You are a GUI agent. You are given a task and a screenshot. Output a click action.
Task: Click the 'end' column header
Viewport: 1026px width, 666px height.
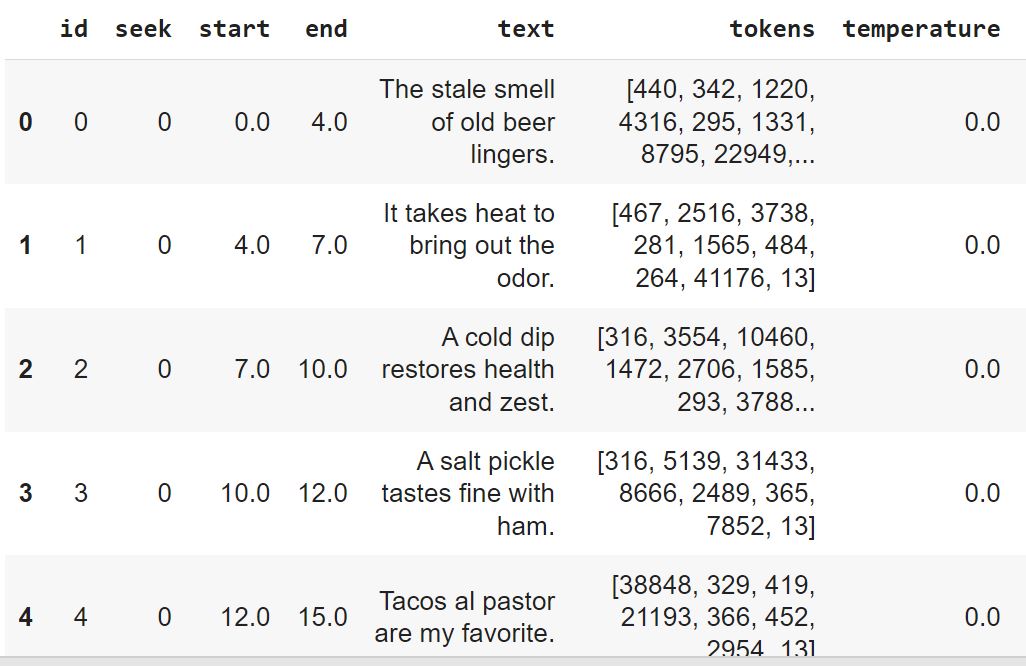tap(326, 29)
